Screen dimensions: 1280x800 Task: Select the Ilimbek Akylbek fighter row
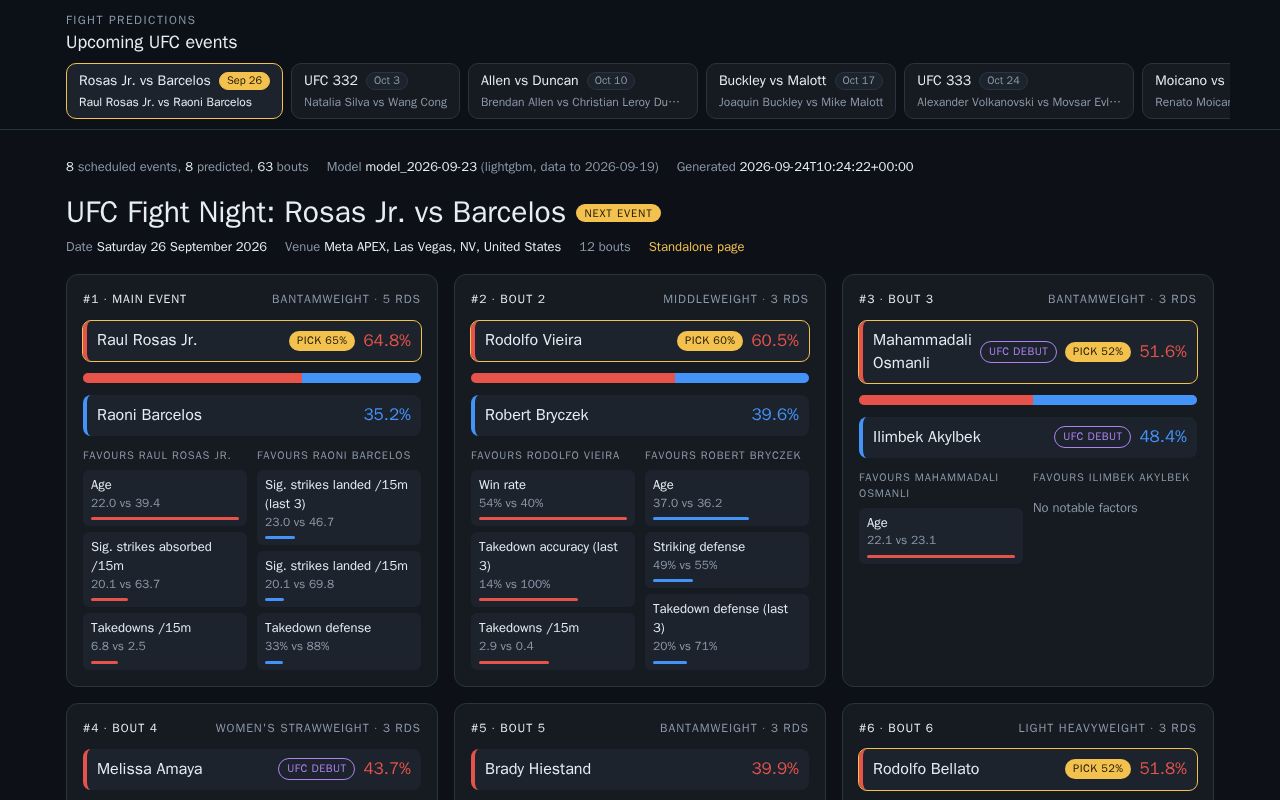1028,437
